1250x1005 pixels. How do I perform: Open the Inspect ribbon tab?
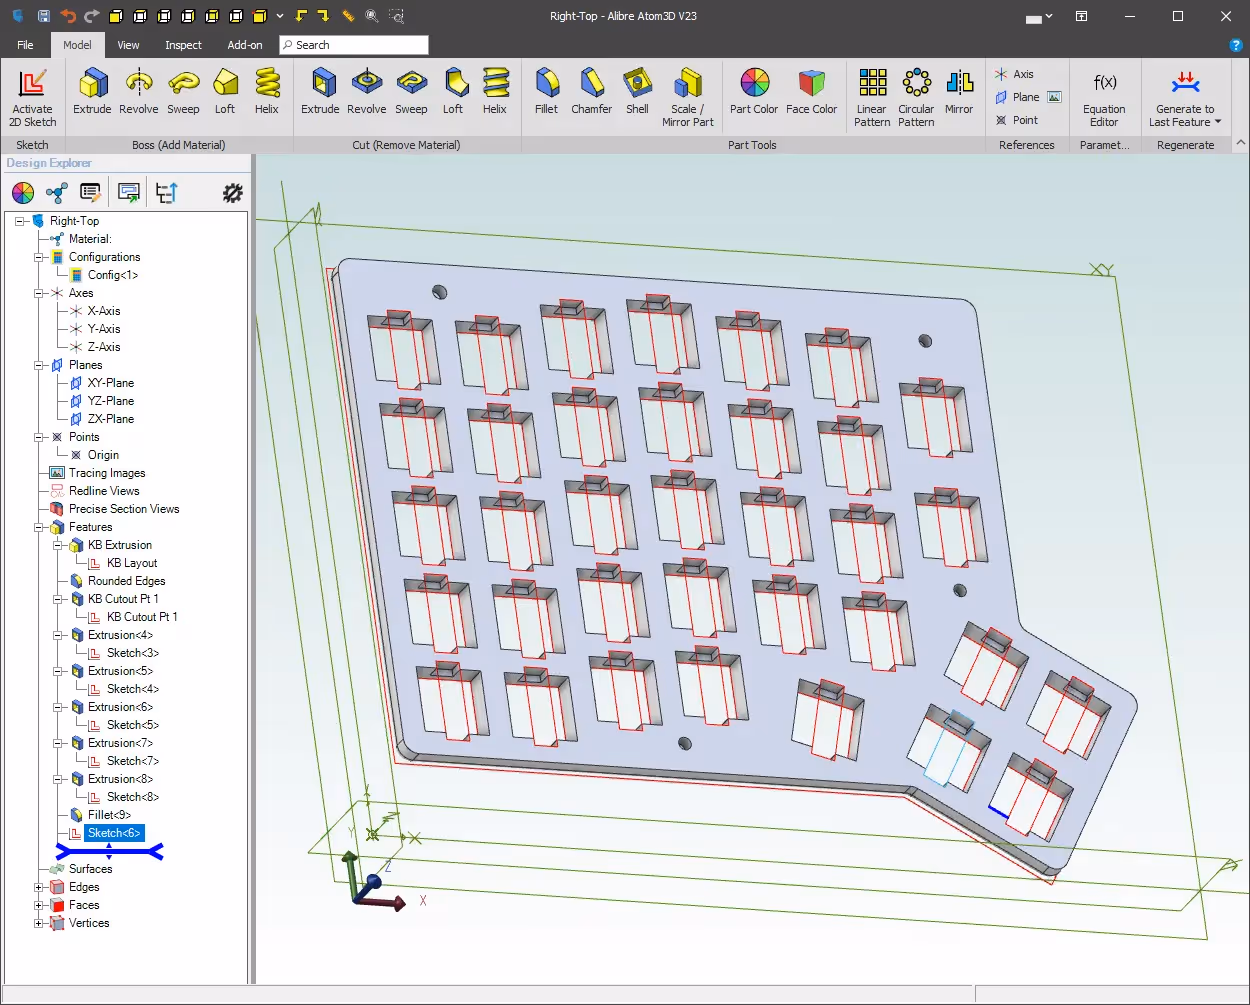pos(183,45)
